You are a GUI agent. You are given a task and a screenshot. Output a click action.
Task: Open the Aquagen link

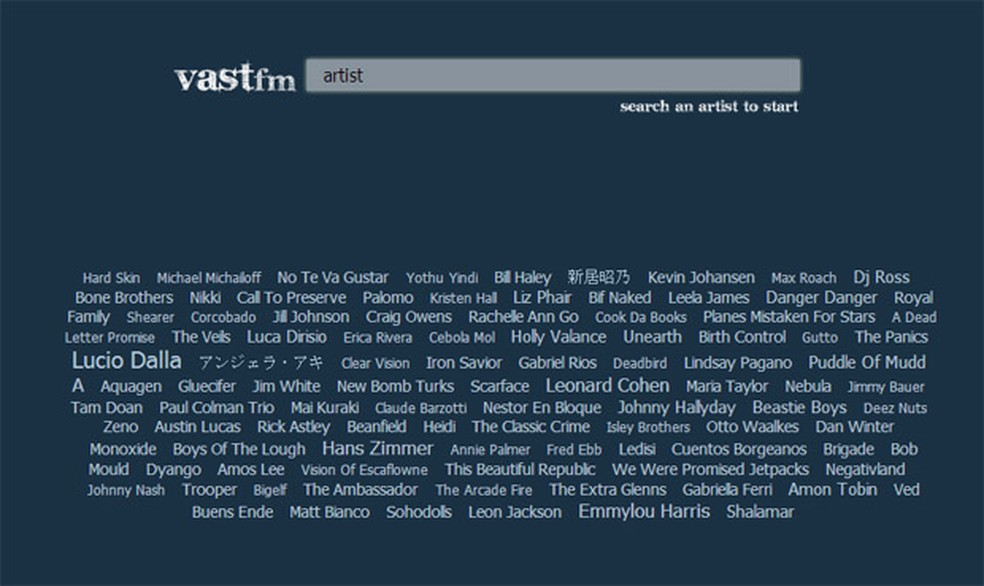[131, 386]
